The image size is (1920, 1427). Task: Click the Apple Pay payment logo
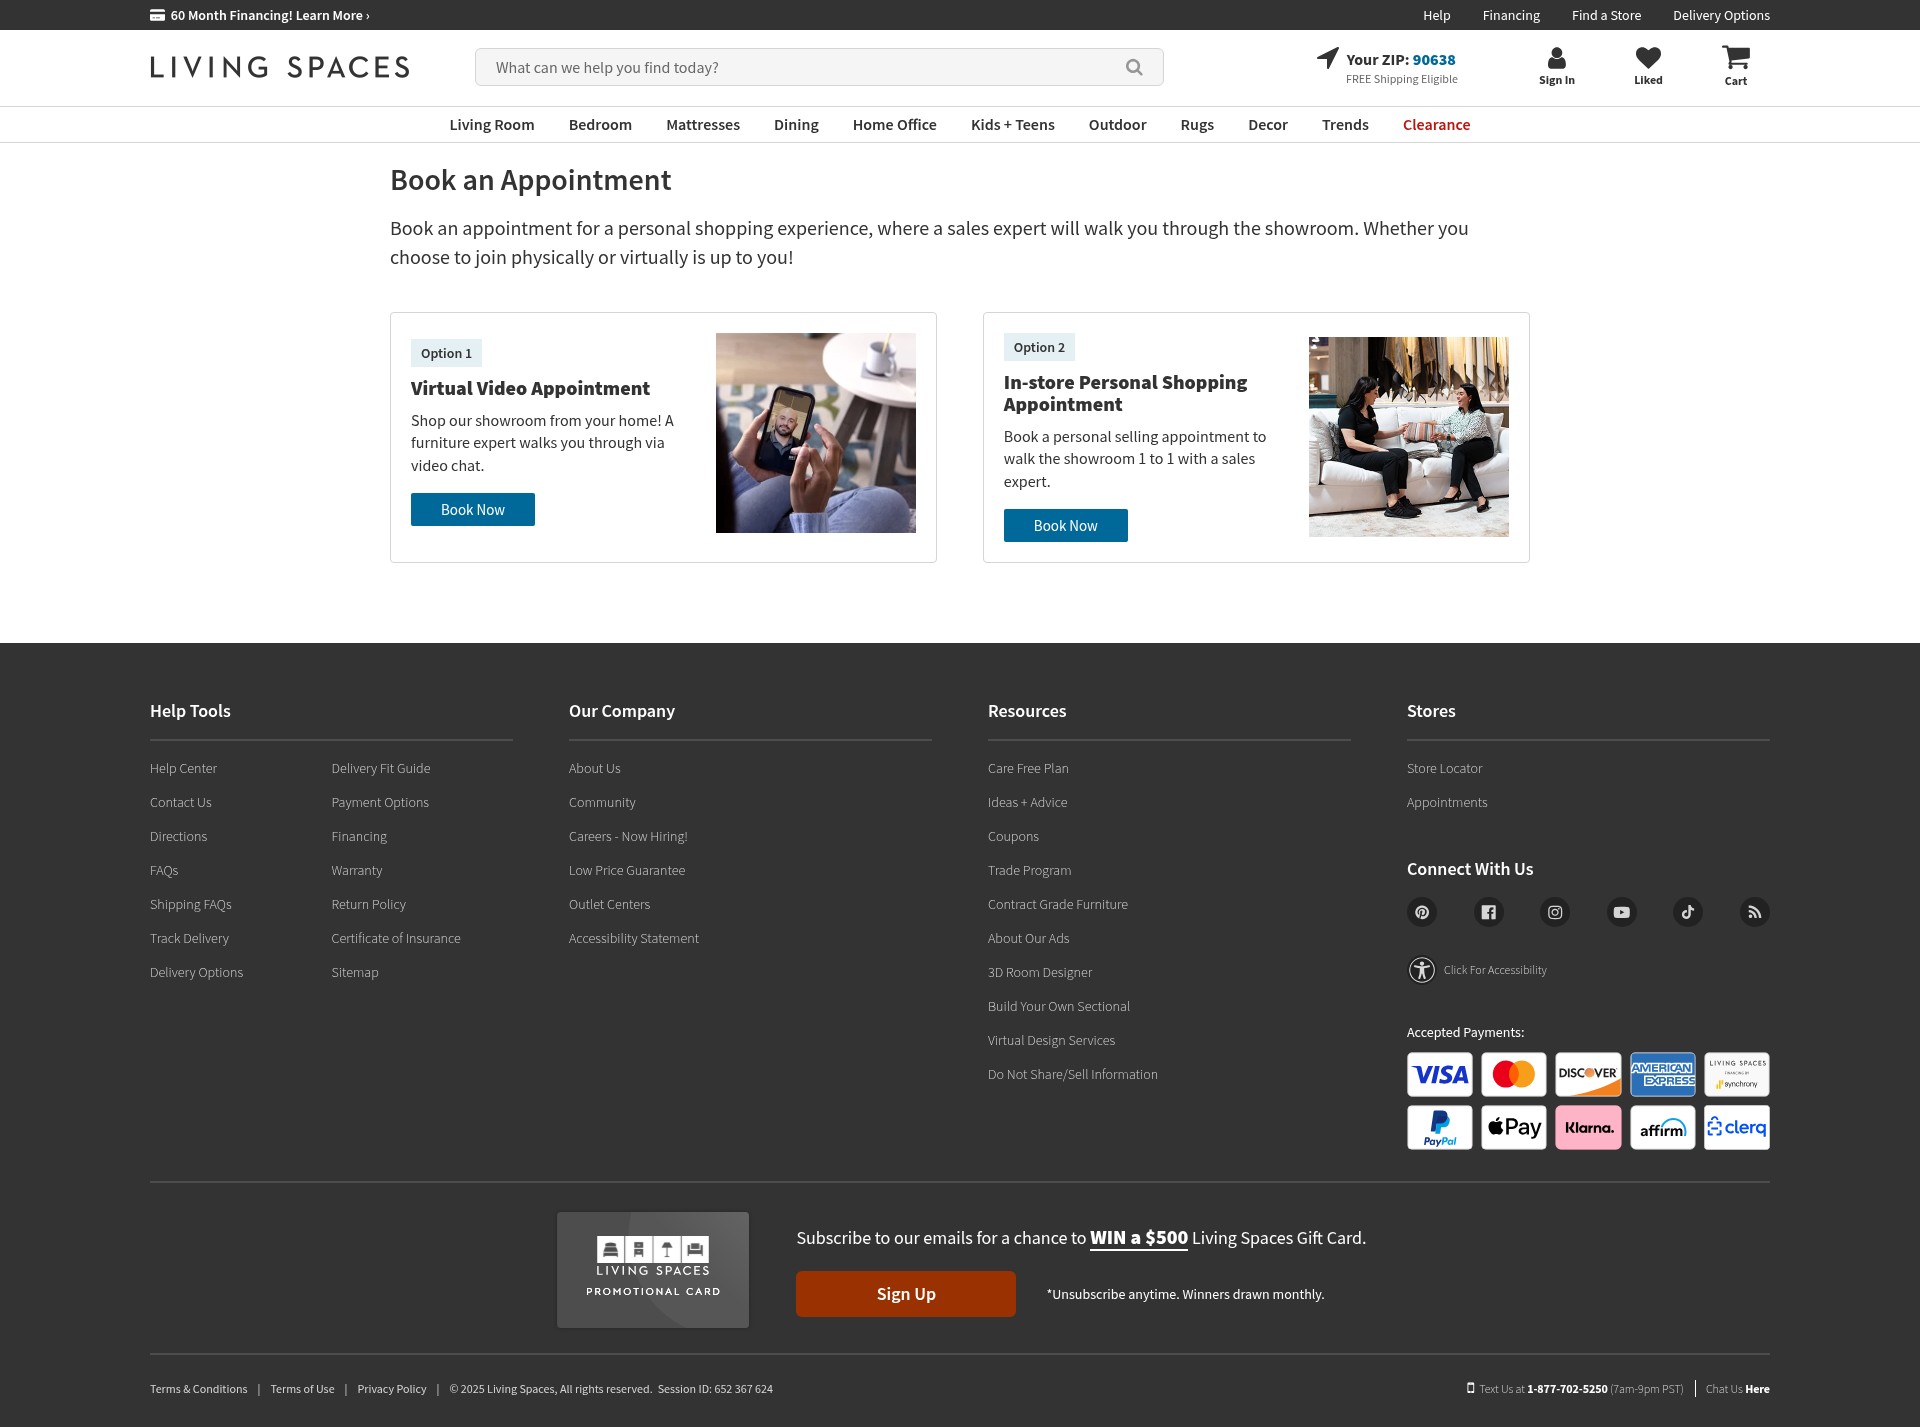click(x=1514, y=1127)
